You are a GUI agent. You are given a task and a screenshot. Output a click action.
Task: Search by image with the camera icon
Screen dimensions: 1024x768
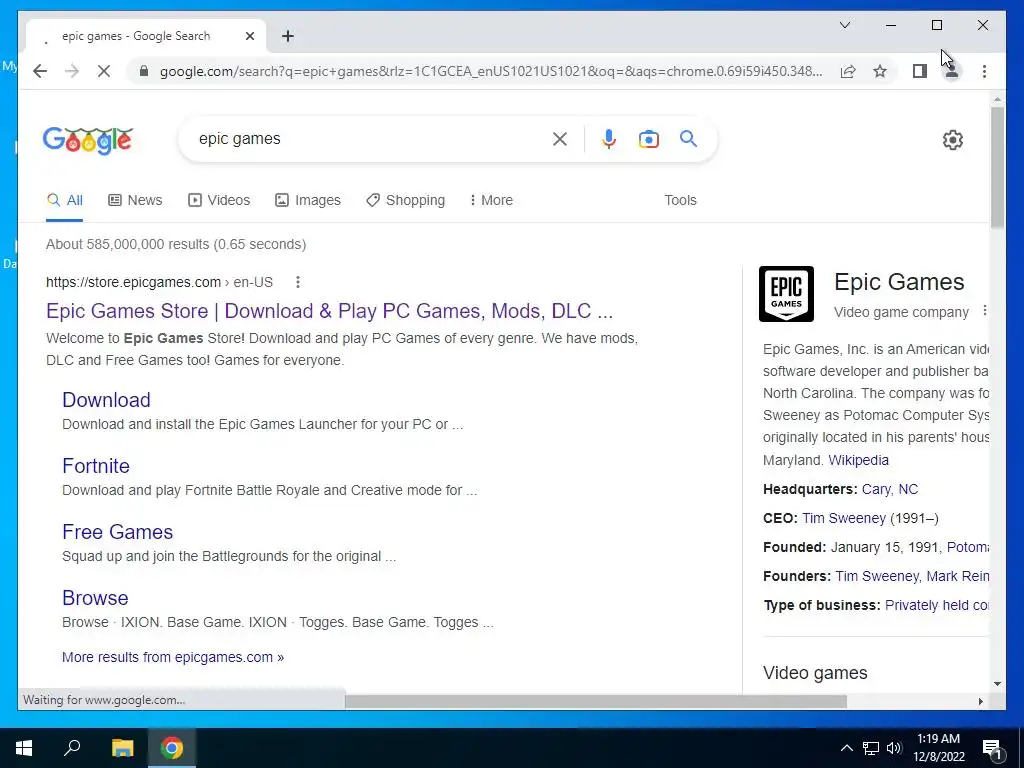pos(648,138)
